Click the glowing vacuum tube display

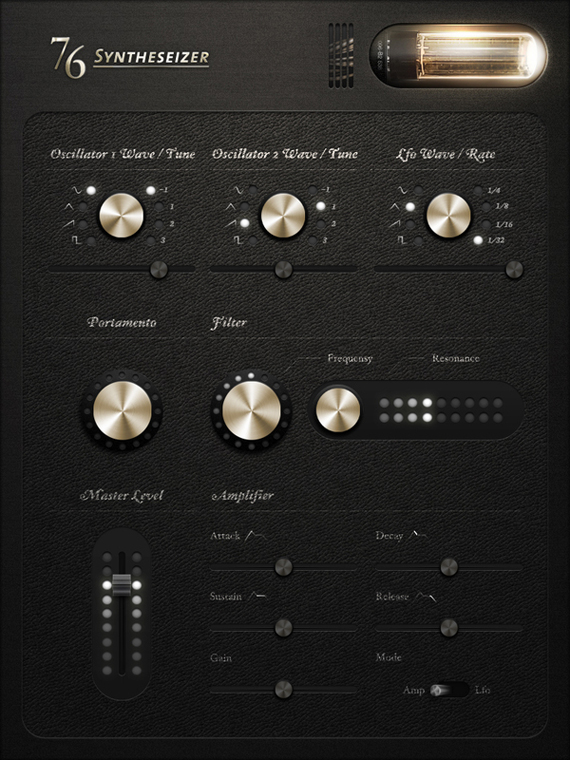tap(458, 55)
